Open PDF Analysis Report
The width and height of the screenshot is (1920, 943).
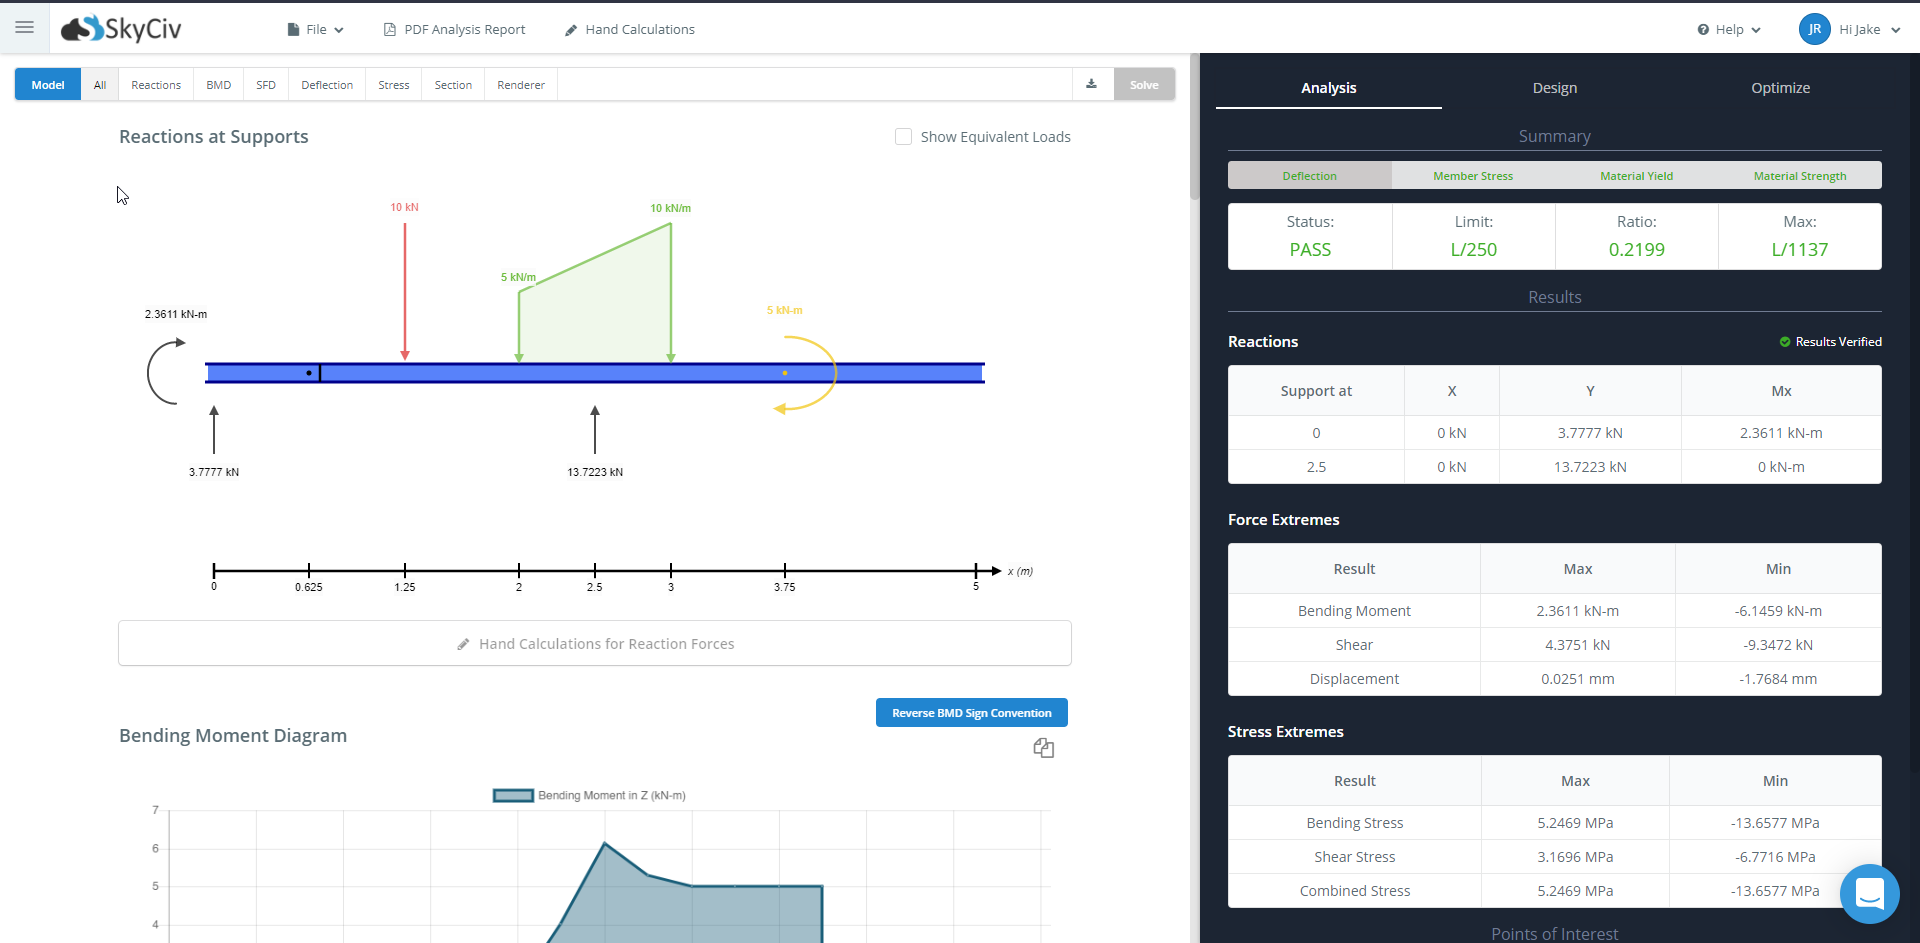455,30
